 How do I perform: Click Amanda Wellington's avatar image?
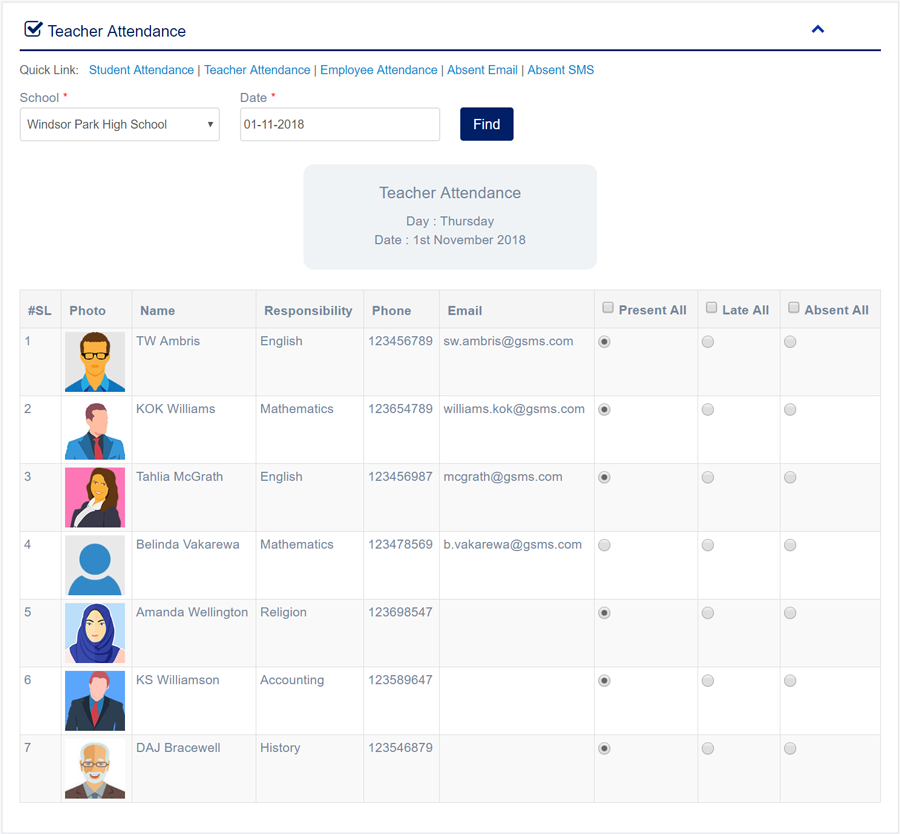click(95, 633)
